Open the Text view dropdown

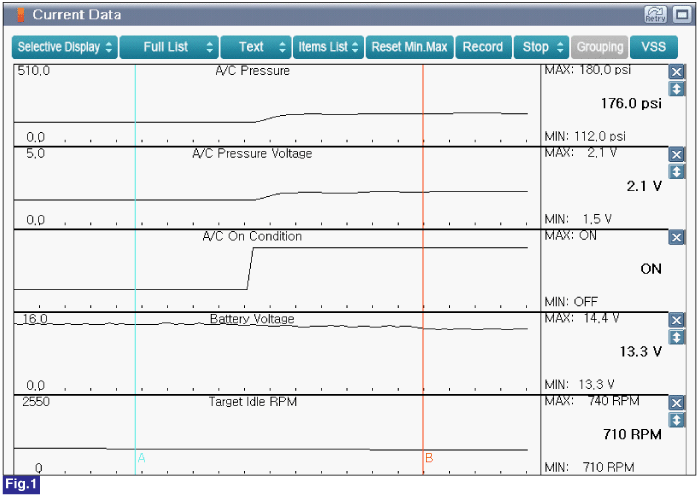point(256,47)
